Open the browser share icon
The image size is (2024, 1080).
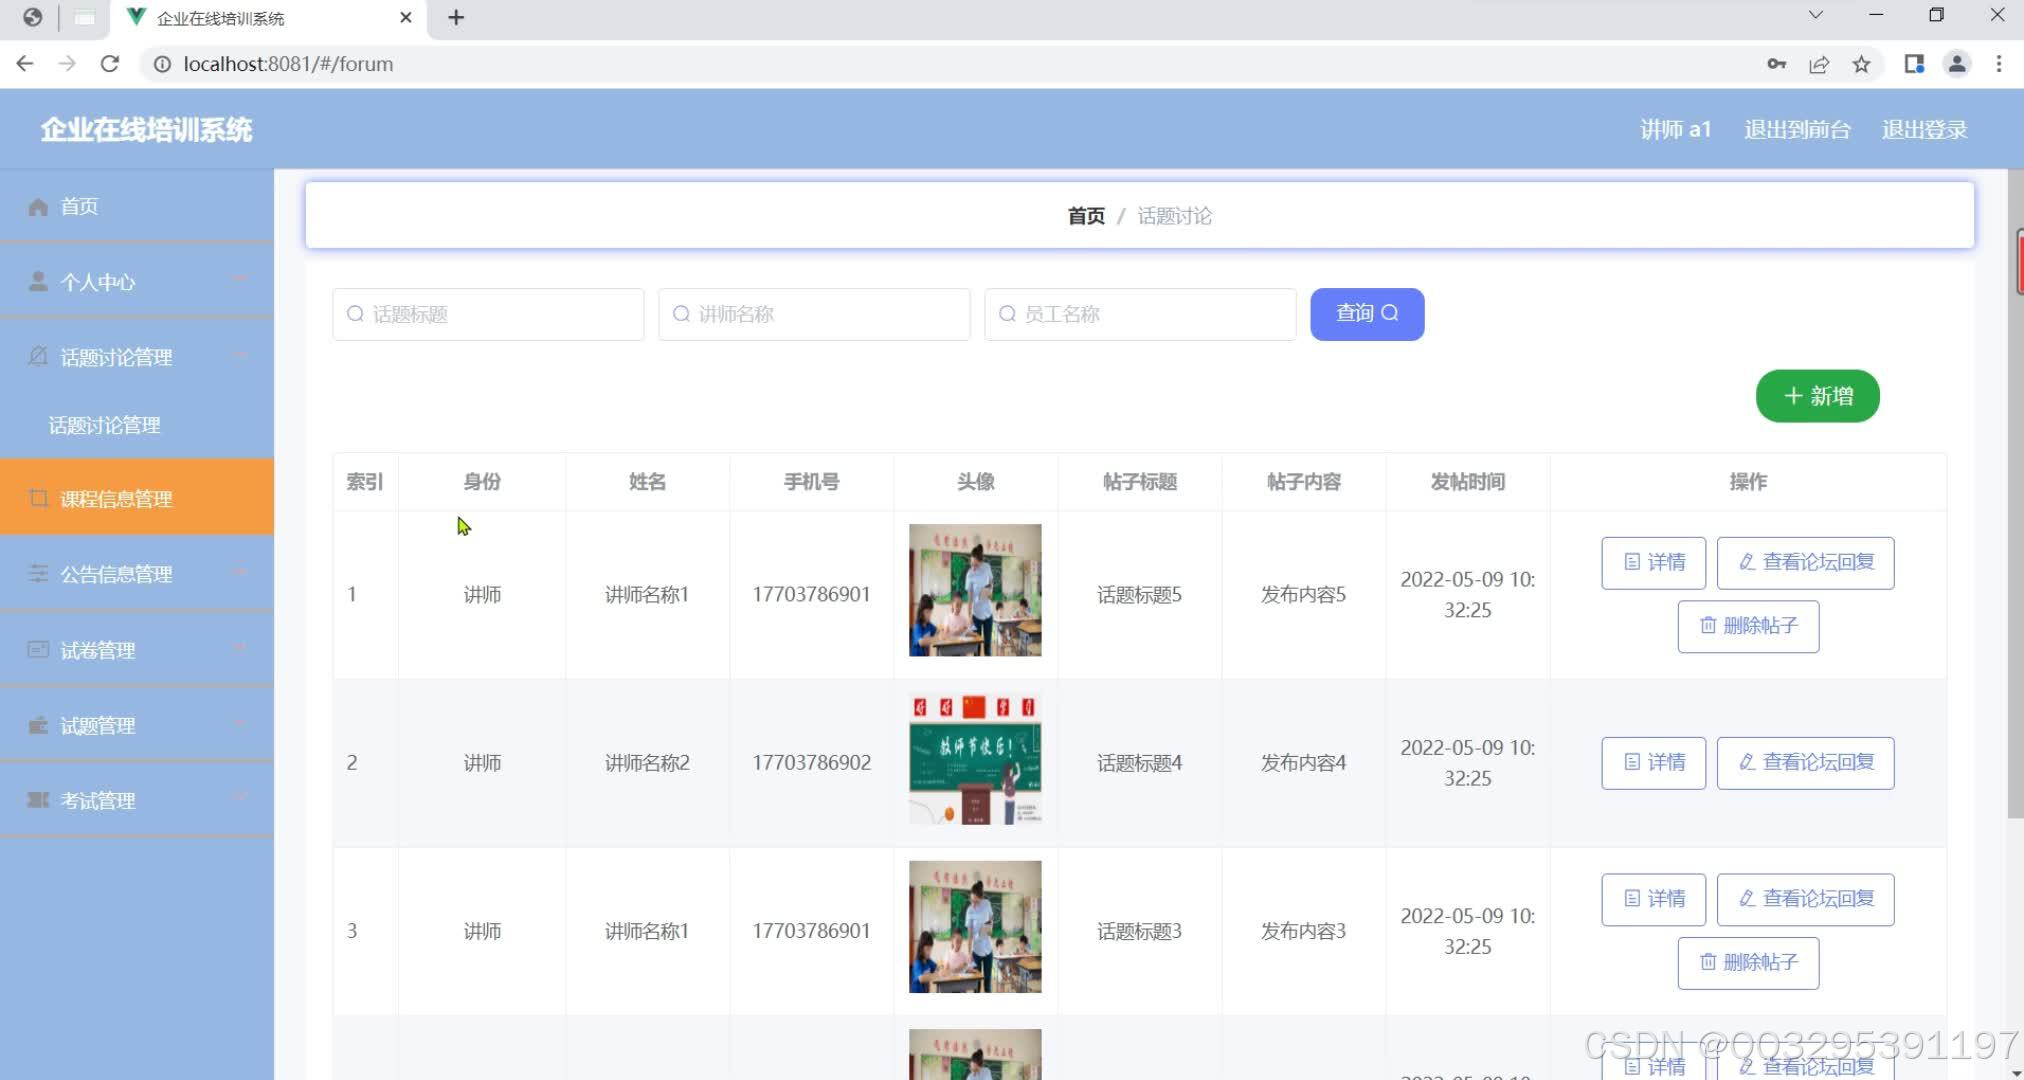(1819, 64)
